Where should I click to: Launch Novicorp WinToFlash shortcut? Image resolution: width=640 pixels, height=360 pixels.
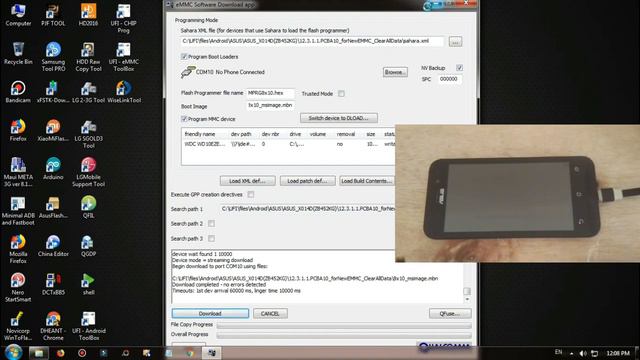pyautogui.click(x=18, y=326)
